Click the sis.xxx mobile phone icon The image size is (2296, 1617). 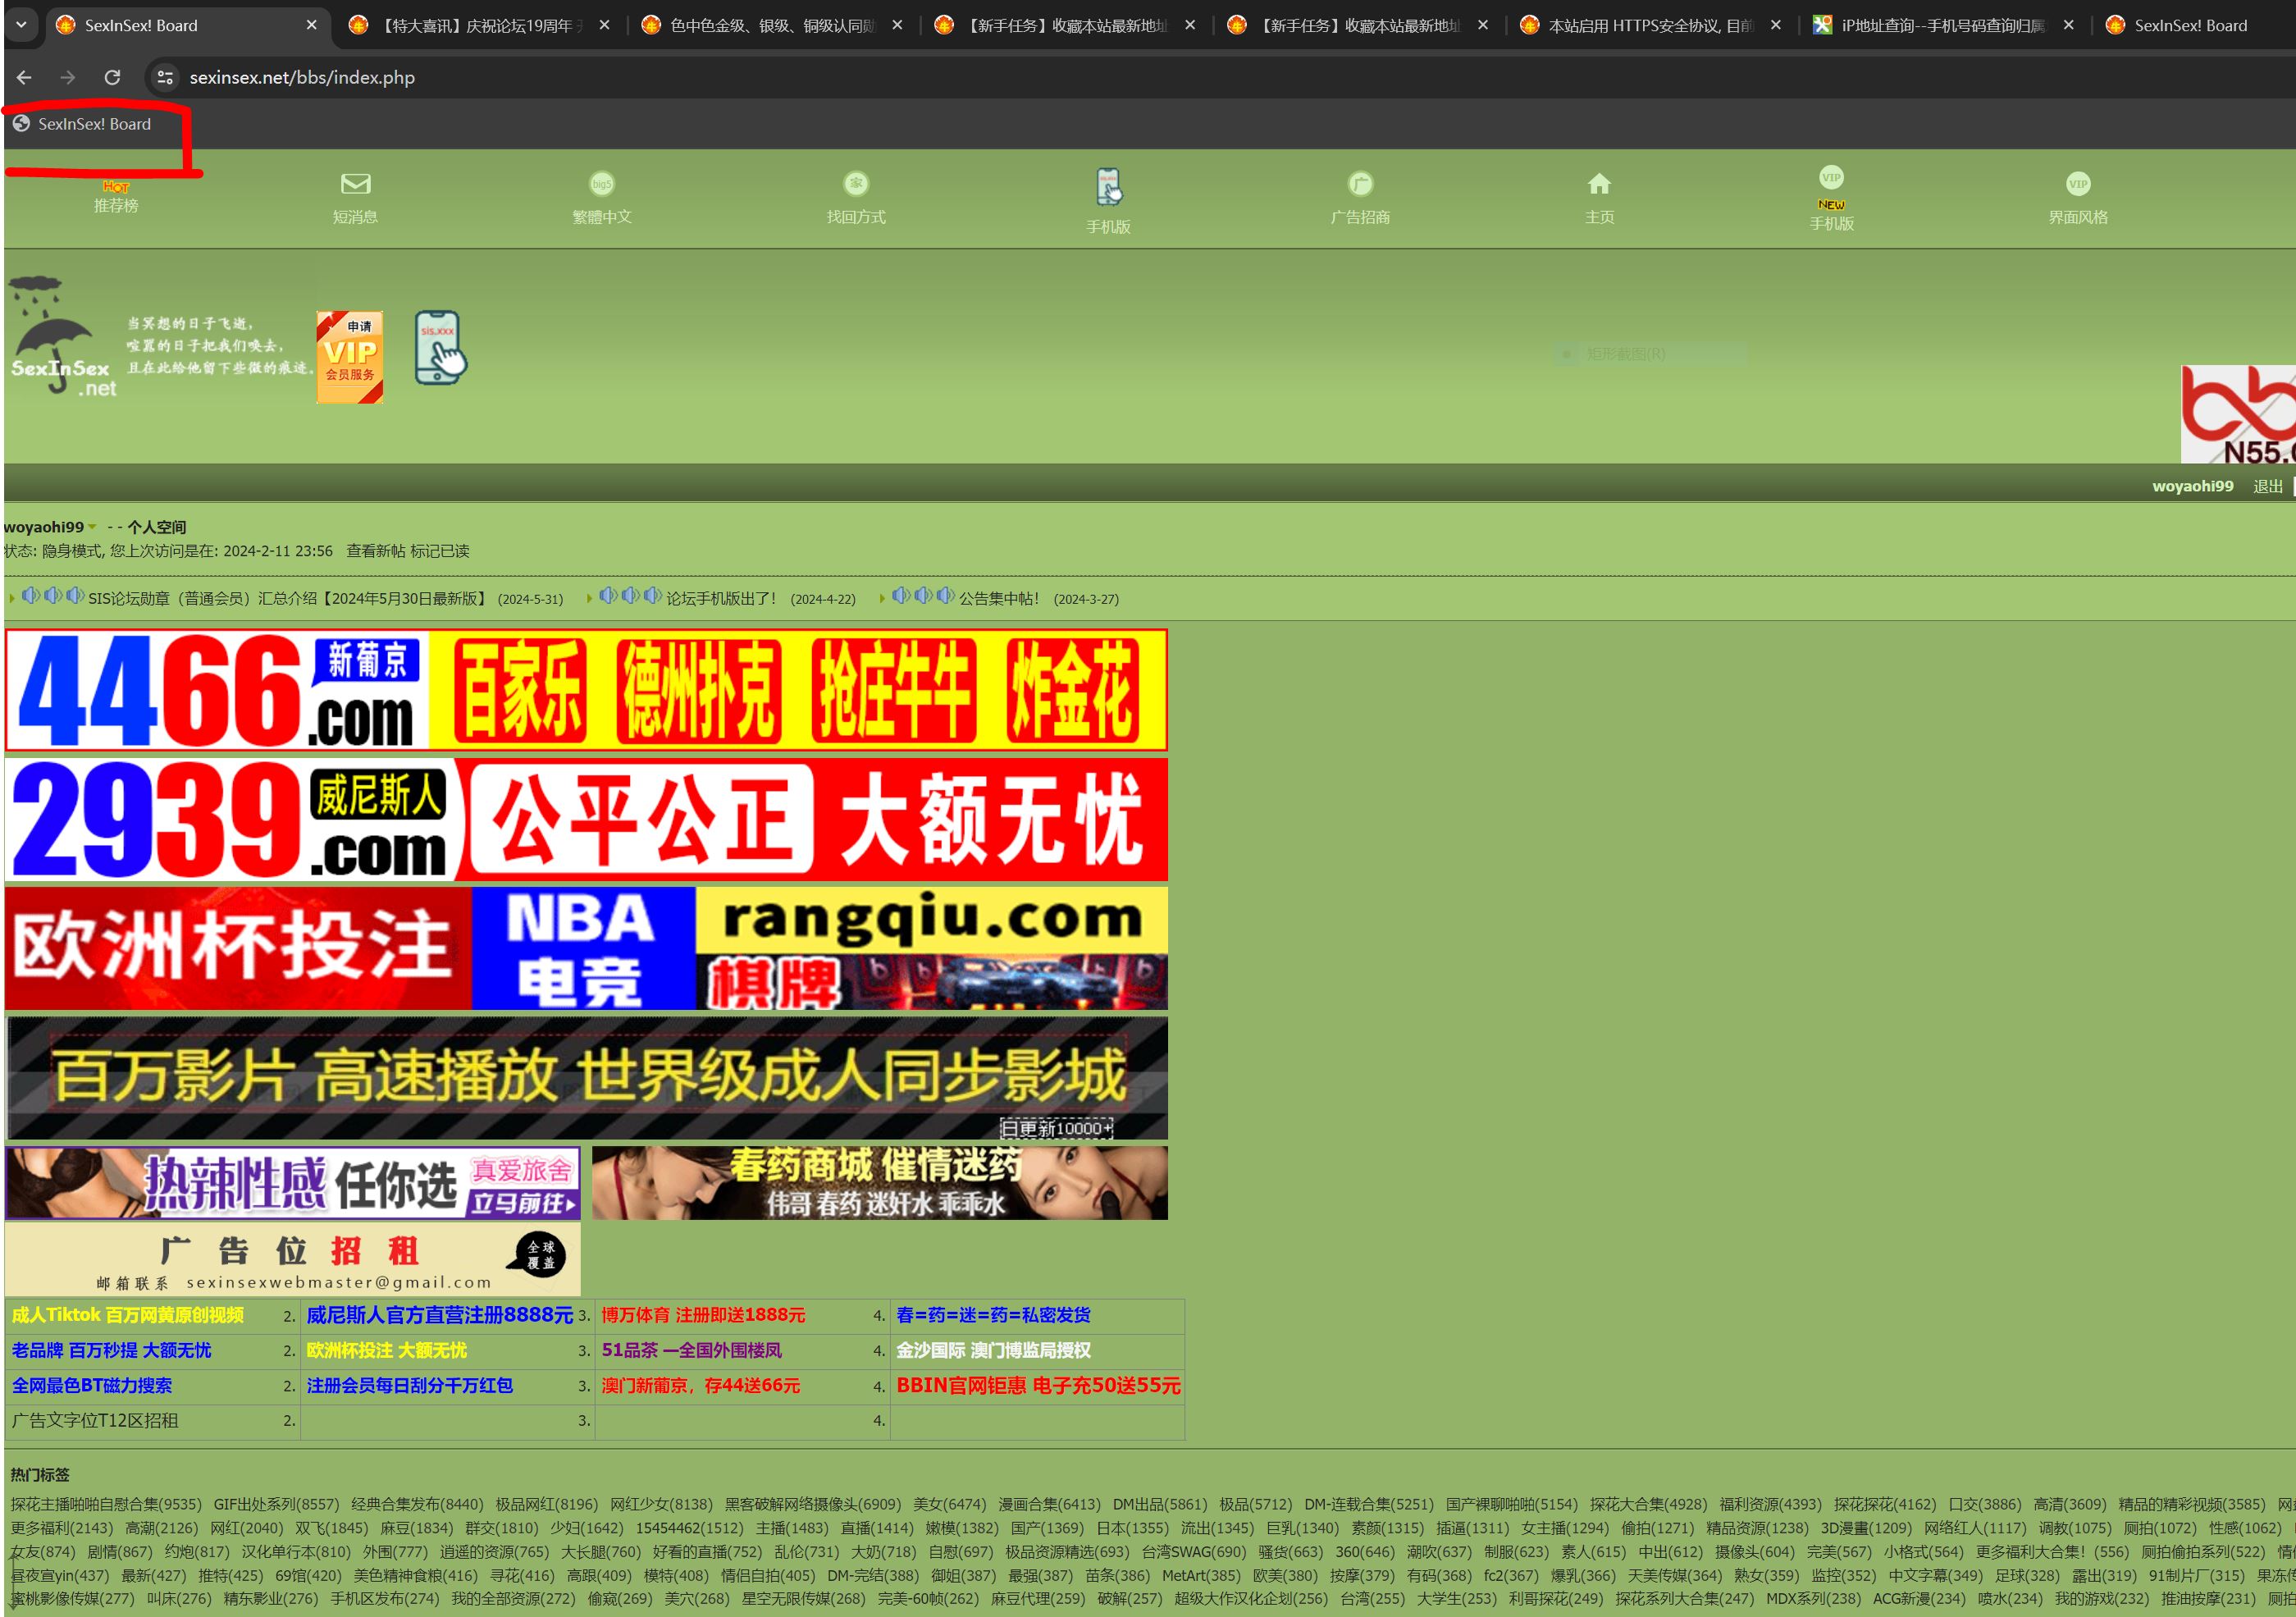[x=441, y=348]
